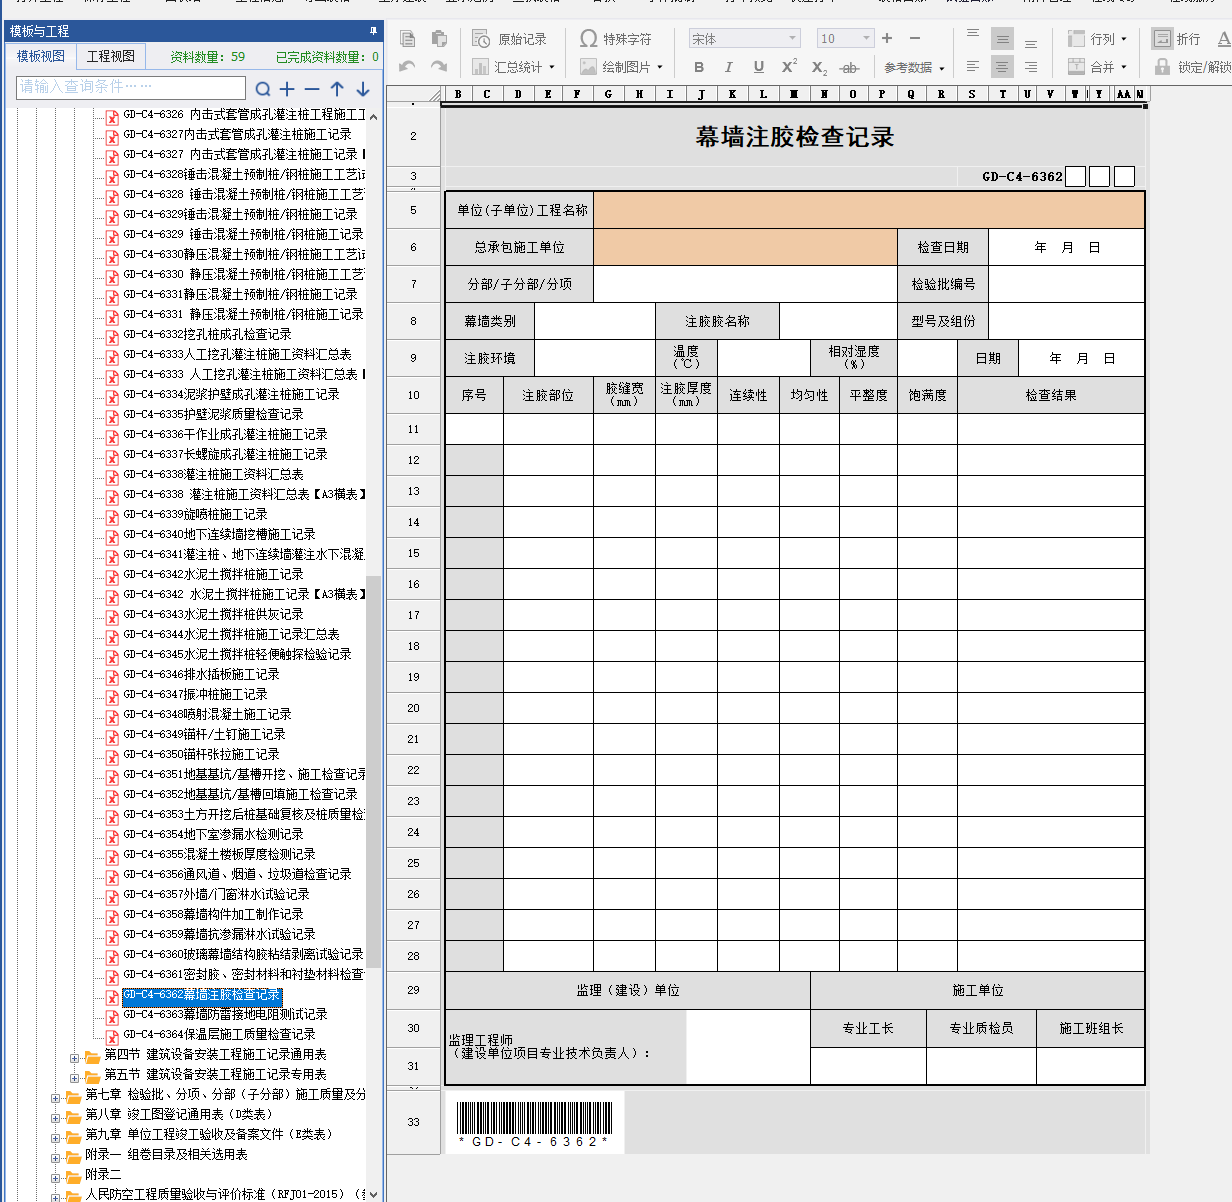Apply superscript formatting (X²)

click(789, 67)
